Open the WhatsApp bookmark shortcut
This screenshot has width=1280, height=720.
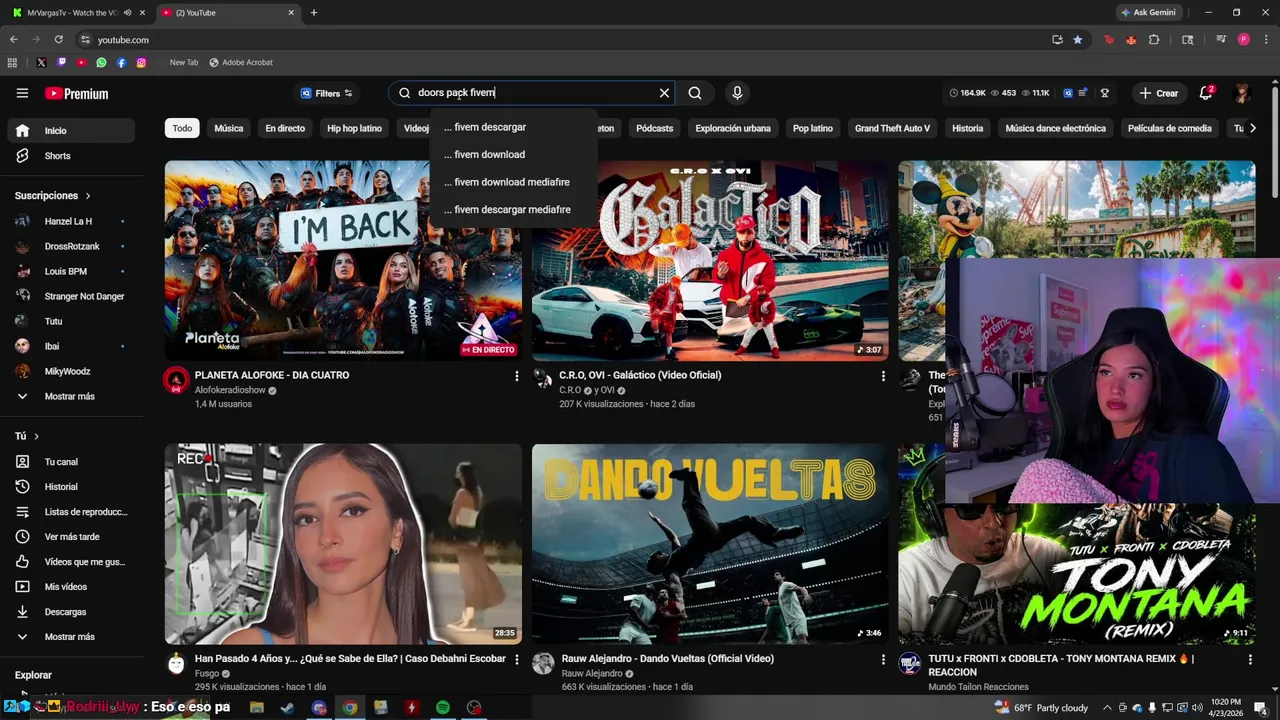(101, 62)
